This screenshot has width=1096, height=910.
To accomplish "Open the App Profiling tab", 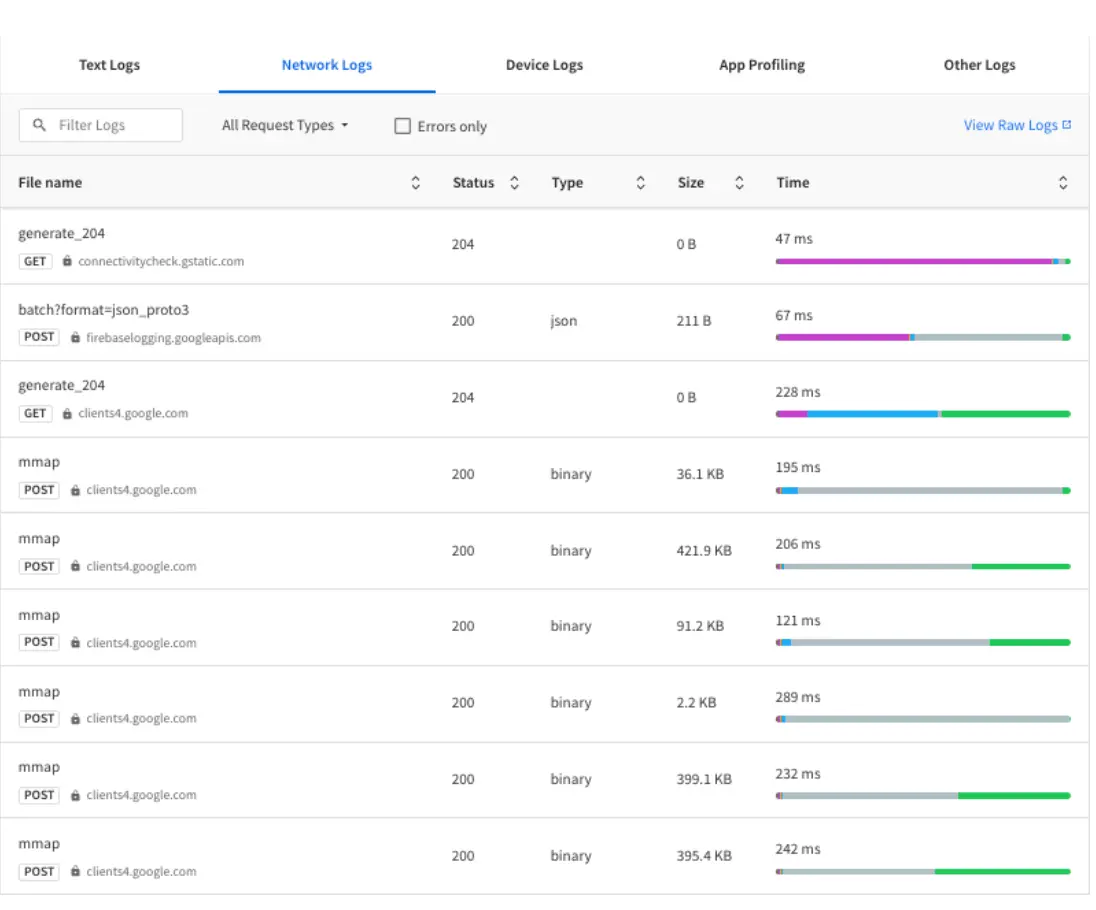I will (762, 64).
